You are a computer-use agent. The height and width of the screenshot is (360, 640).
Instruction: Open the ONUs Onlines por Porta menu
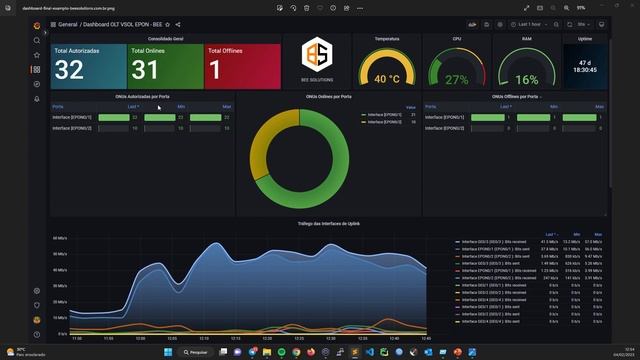pyautogui.click(x=329, y=97)
